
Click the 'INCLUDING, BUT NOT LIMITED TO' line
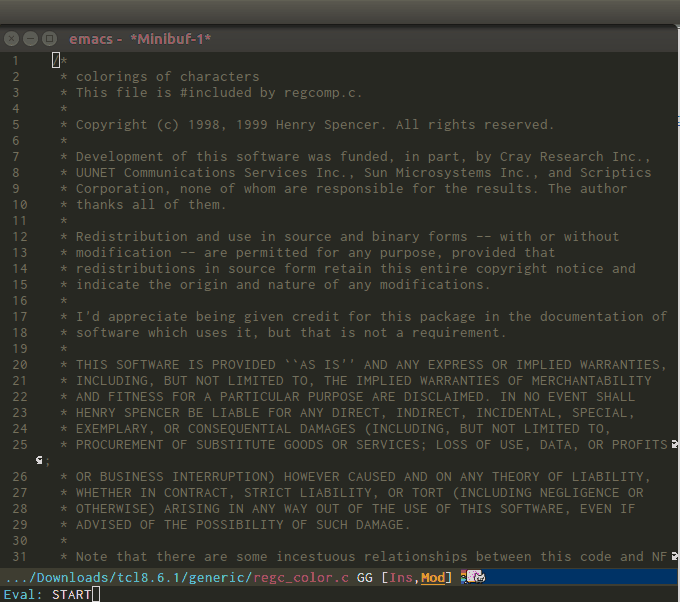(x=356, y=381)
